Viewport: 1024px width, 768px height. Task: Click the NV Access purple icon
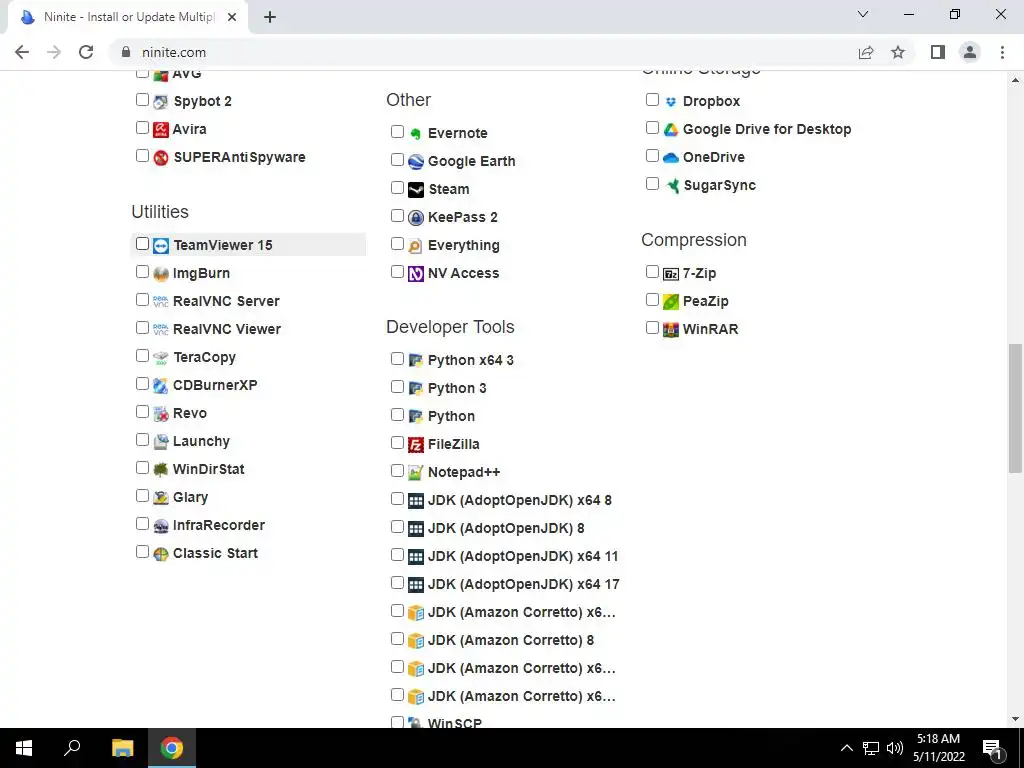416,274
